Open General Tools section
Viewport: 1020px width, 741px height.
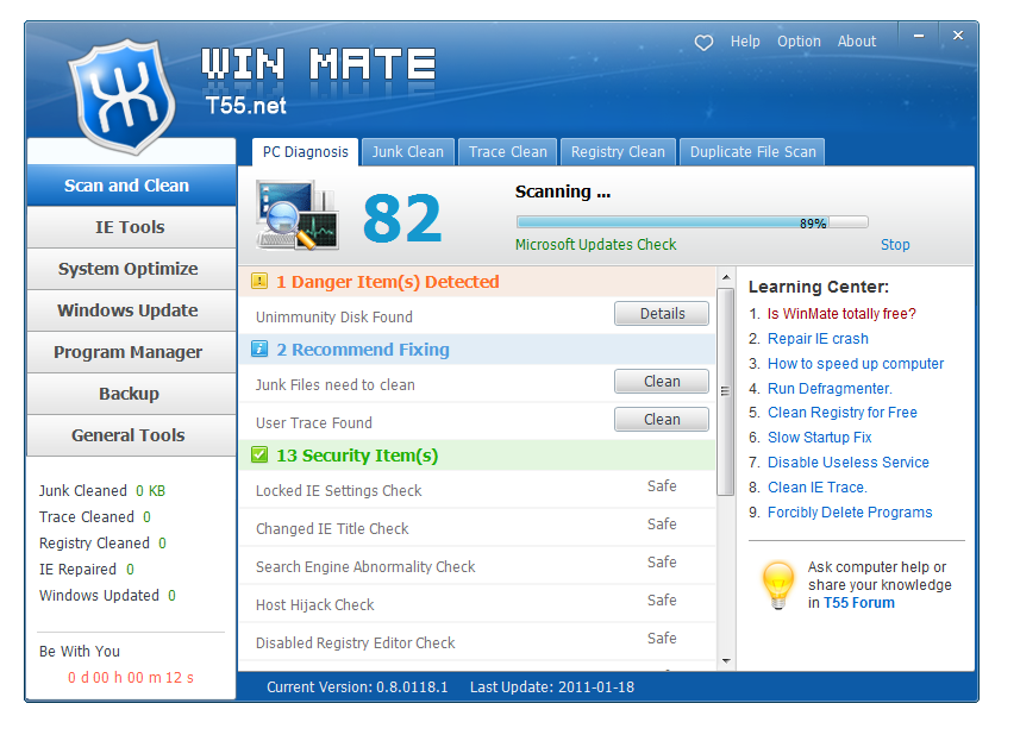pyautogui.click(x=131, y=435)
